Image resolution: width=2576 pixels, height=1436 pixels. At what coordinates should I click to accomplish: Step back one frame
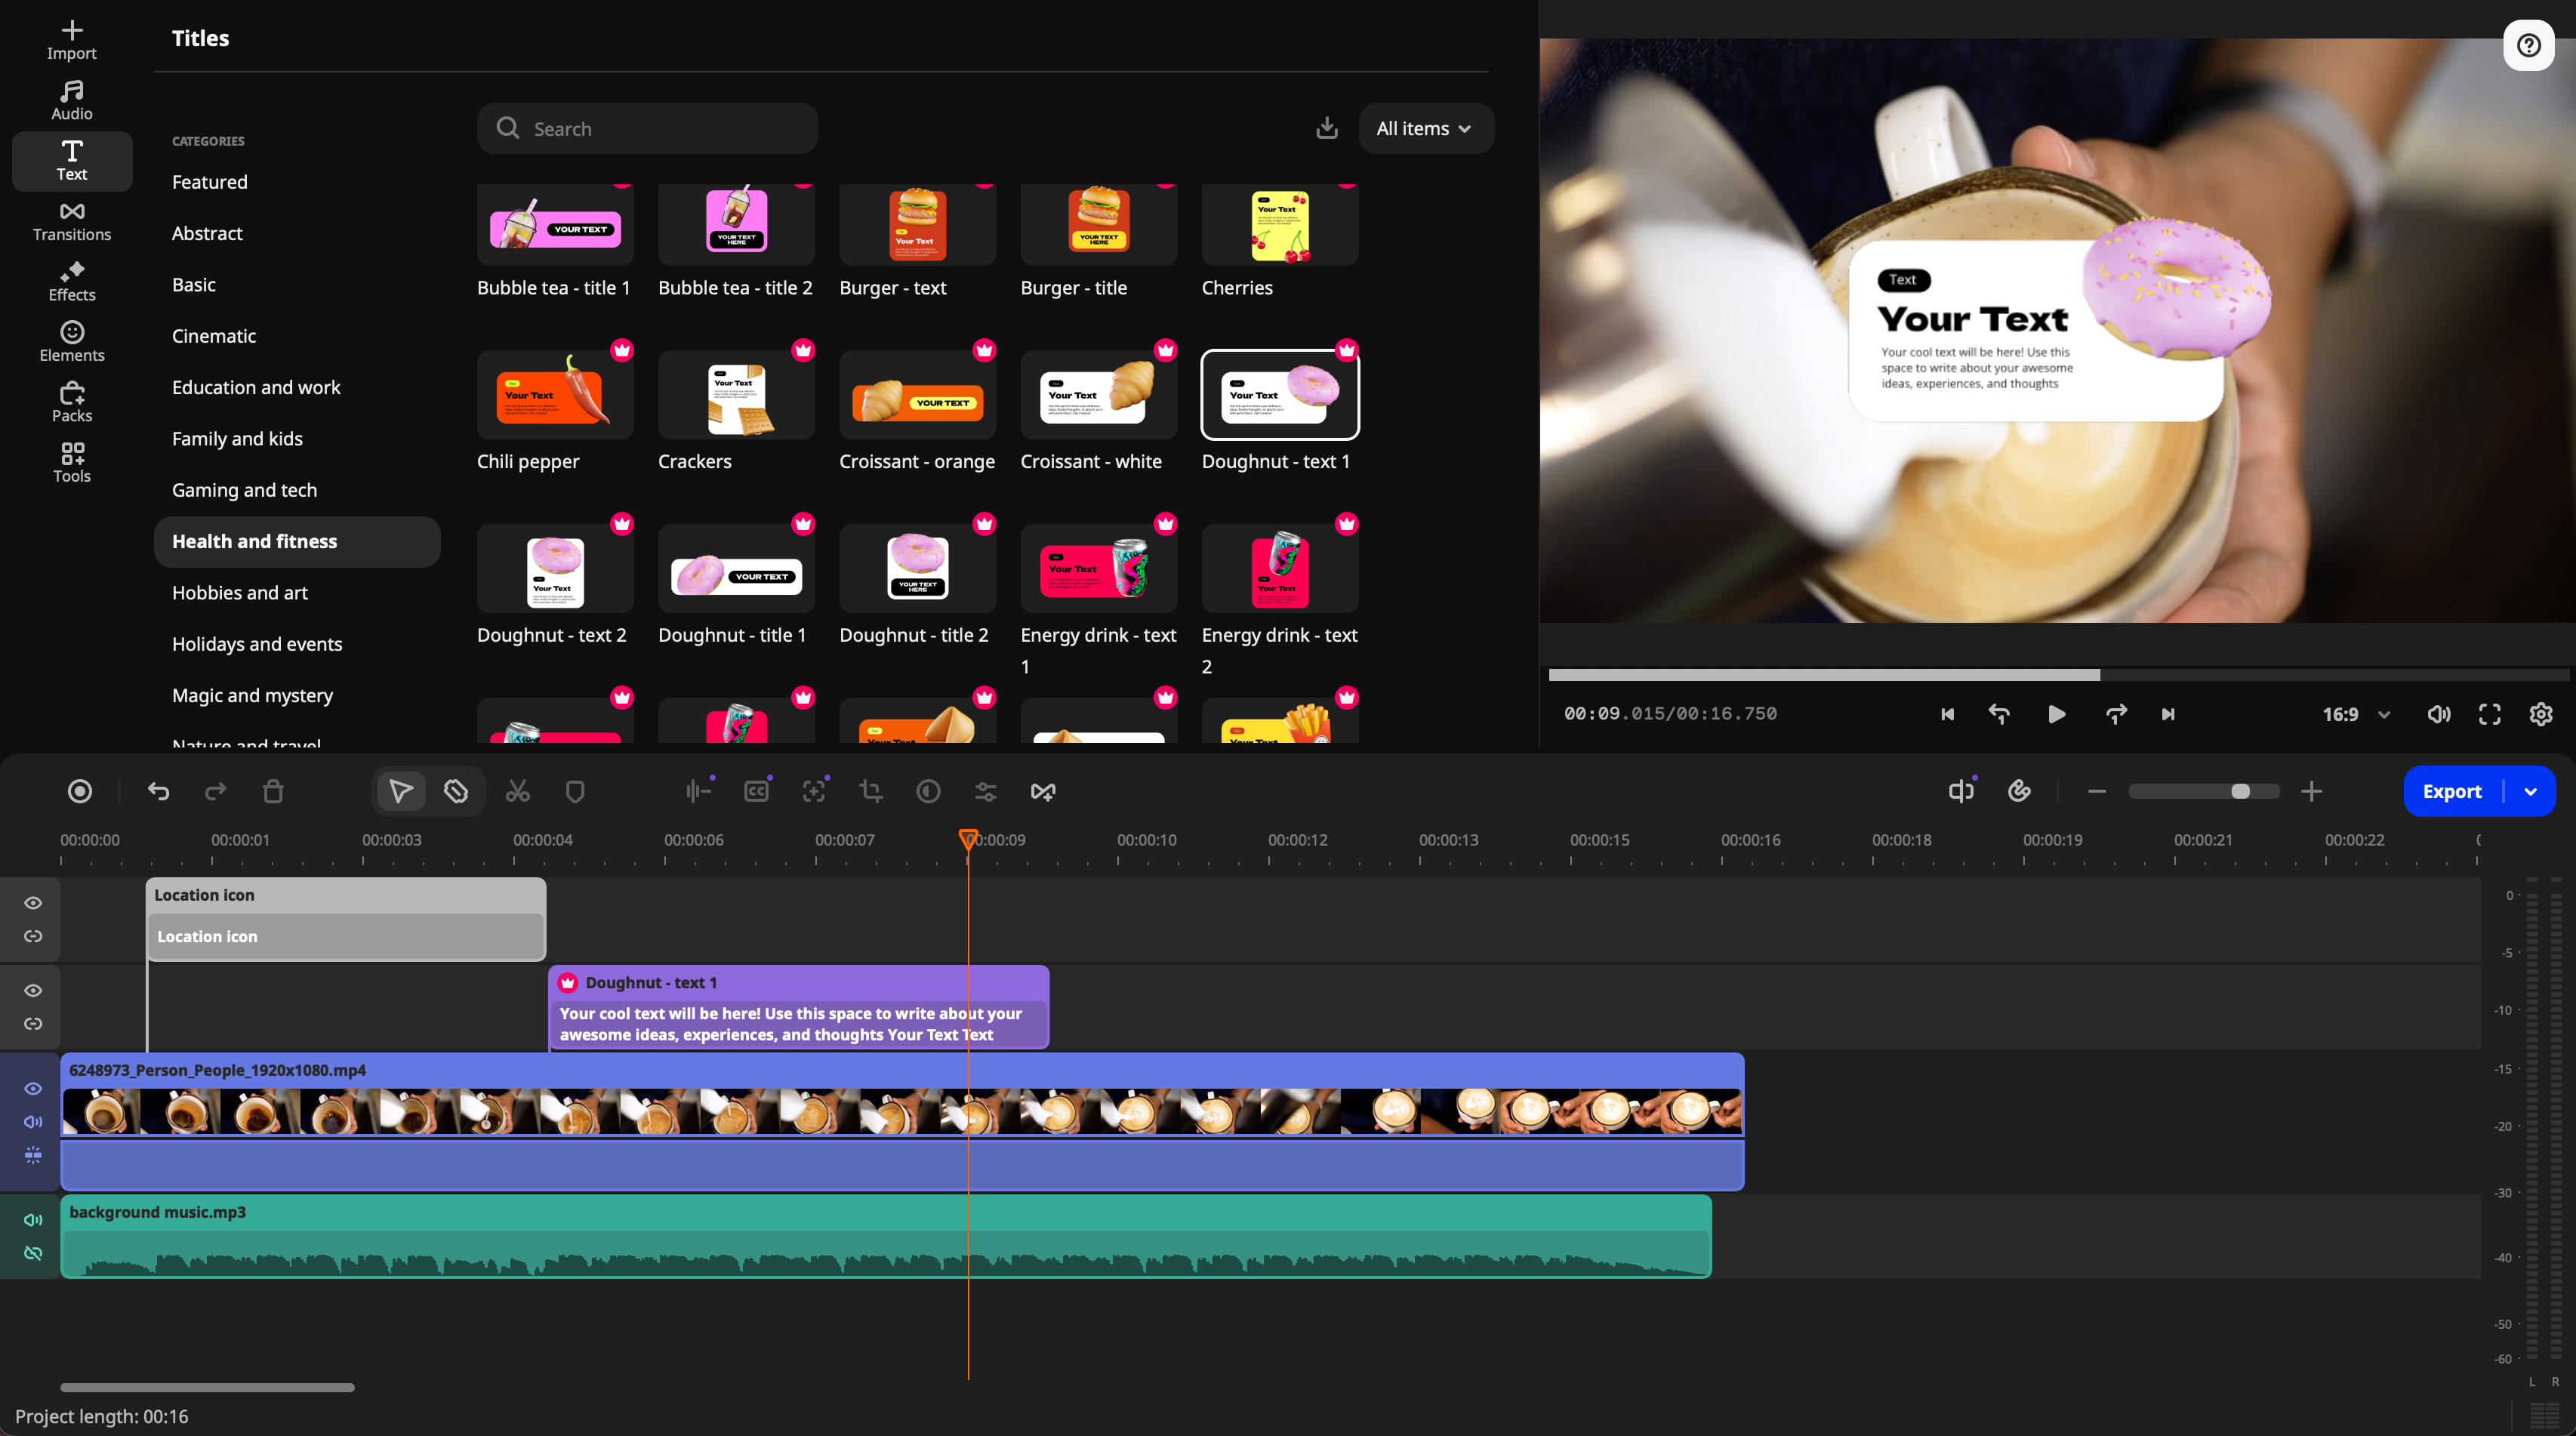(1999, 714)
